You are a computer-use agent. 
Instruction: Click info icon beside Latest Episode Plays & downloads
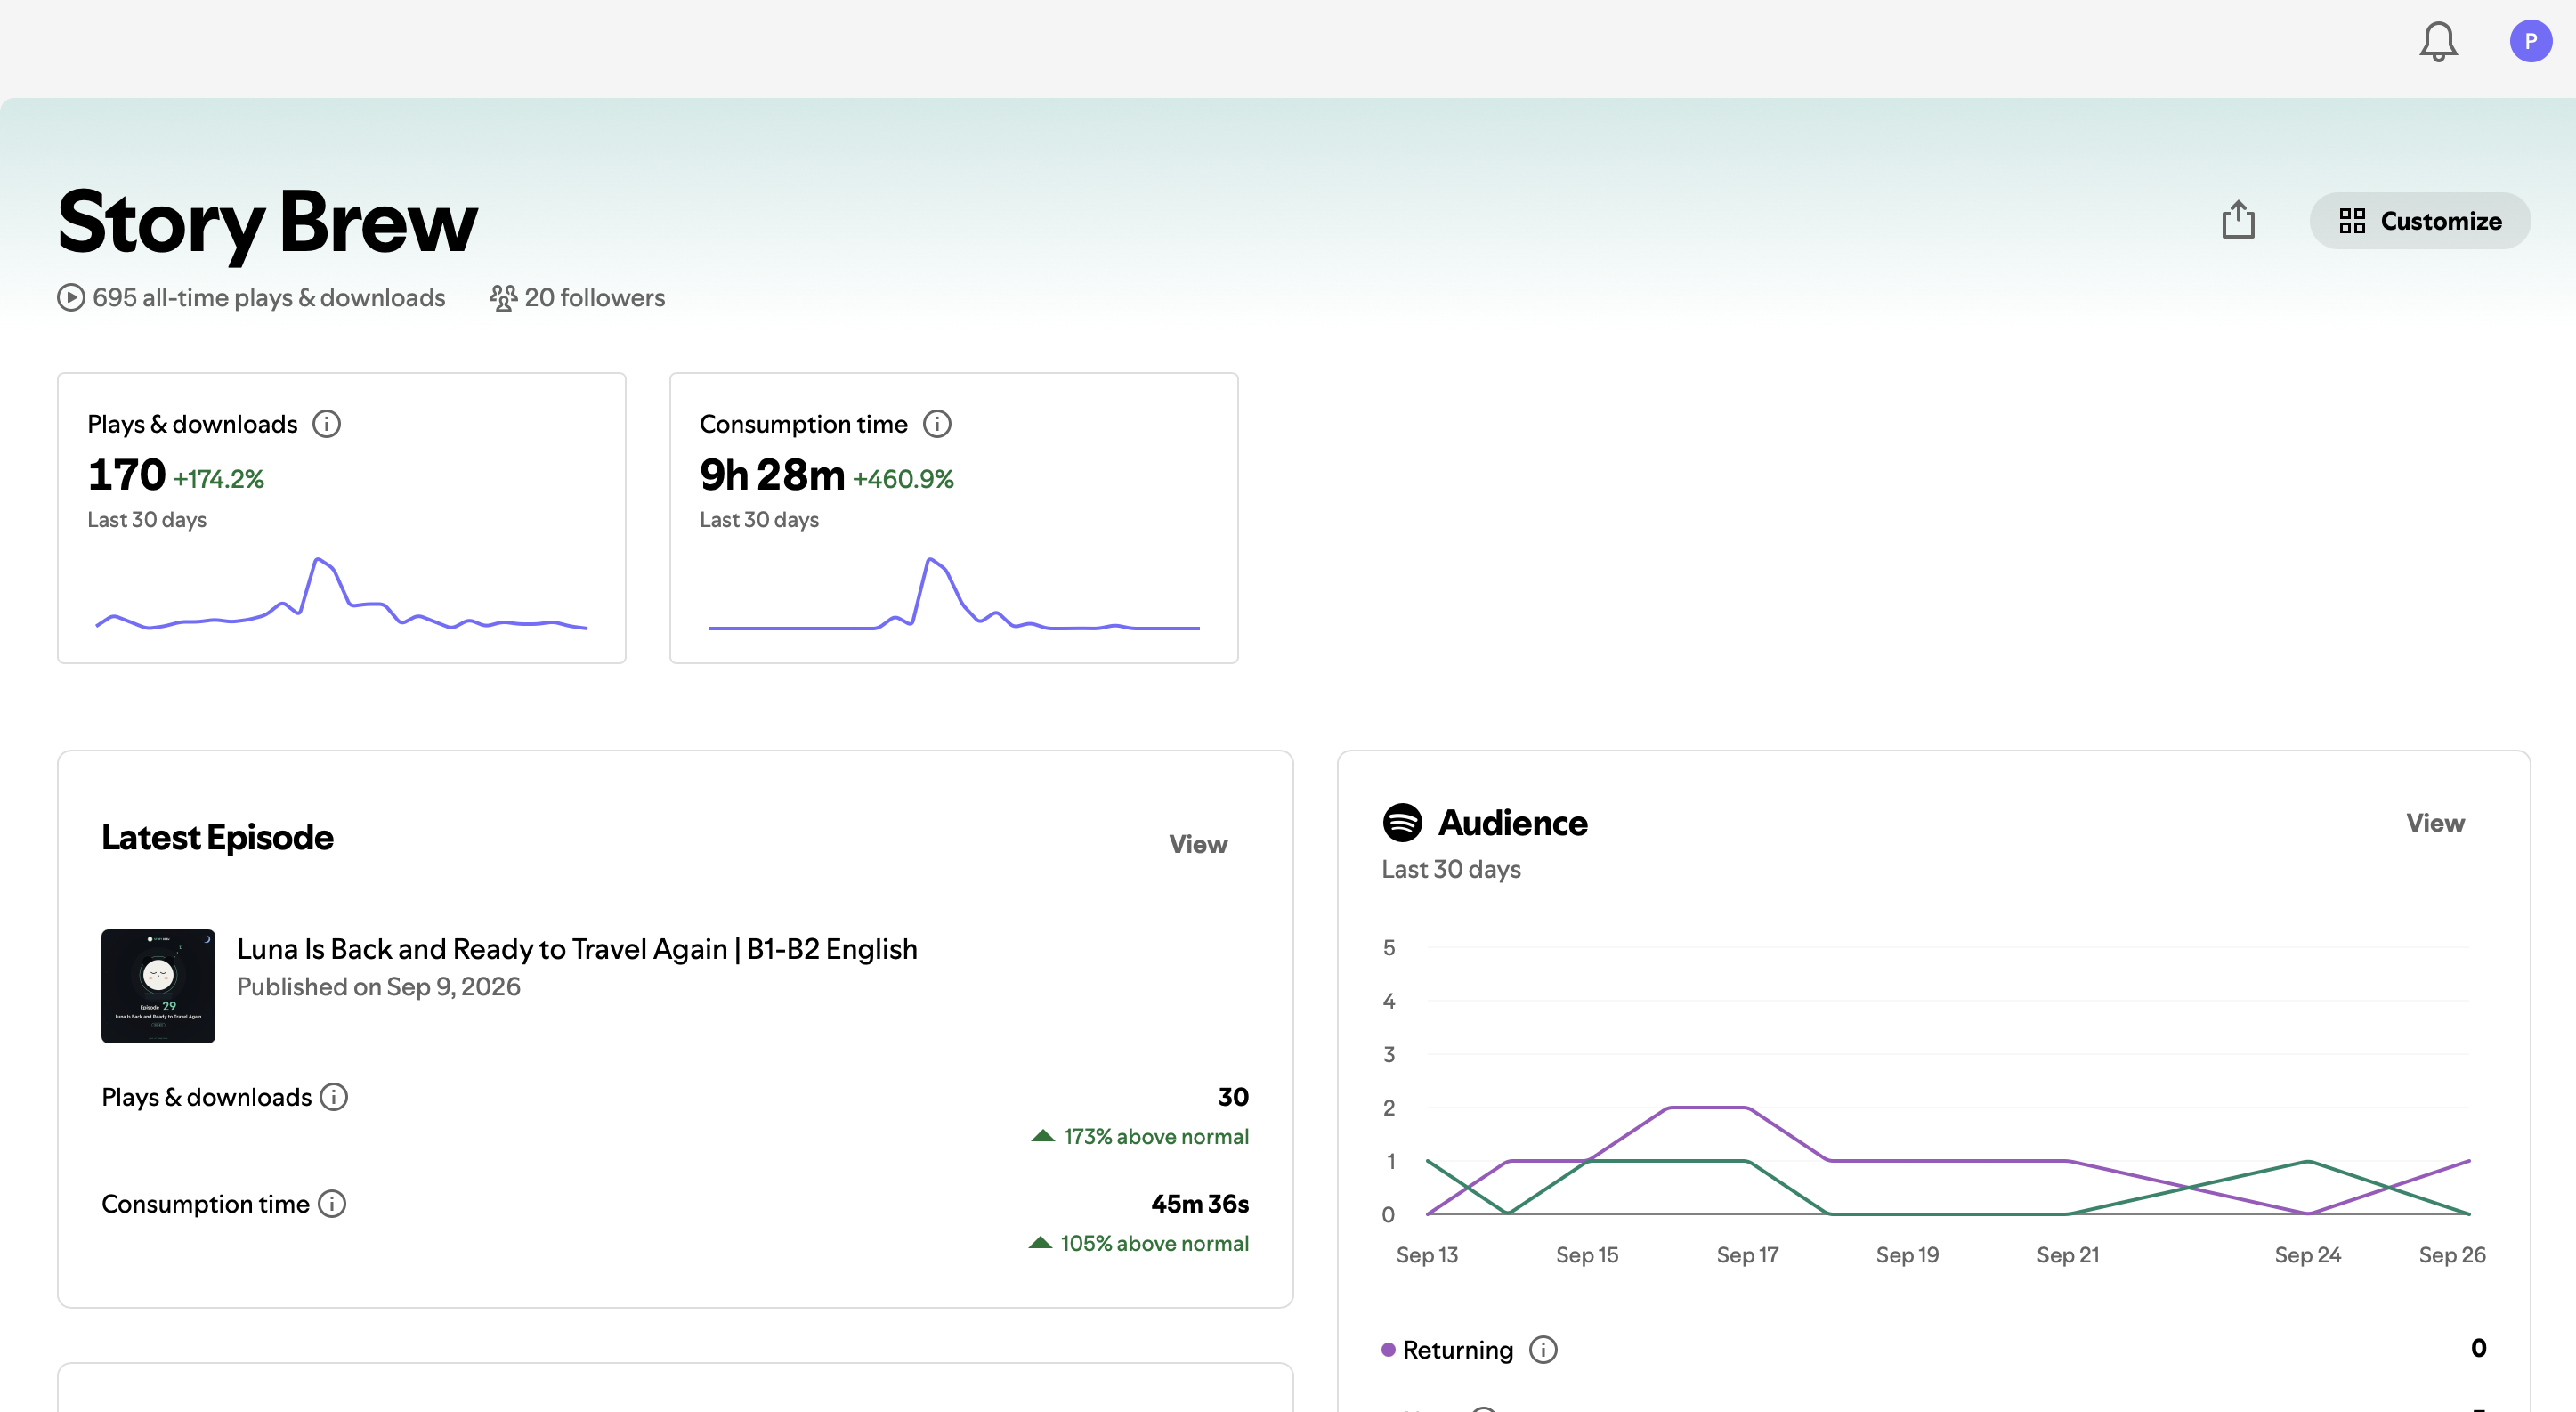(334, 1097)
